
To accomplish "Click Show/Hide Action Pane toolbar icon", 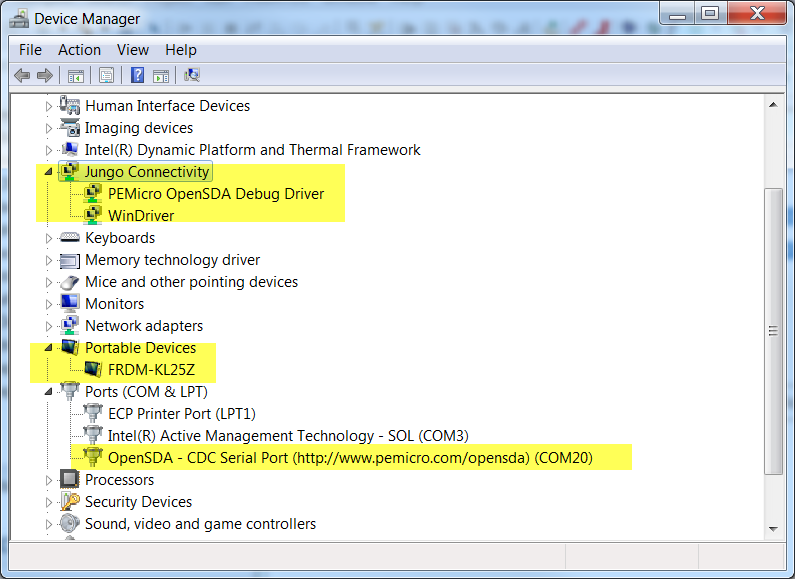I will [161, 76].
